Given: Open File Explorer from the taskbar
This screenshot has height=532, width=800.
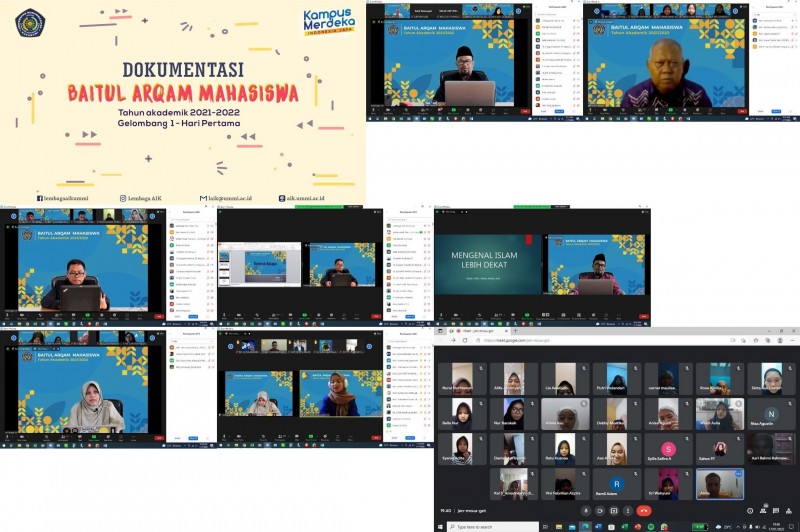Looking at the screenshot, I should click(559, 527).
